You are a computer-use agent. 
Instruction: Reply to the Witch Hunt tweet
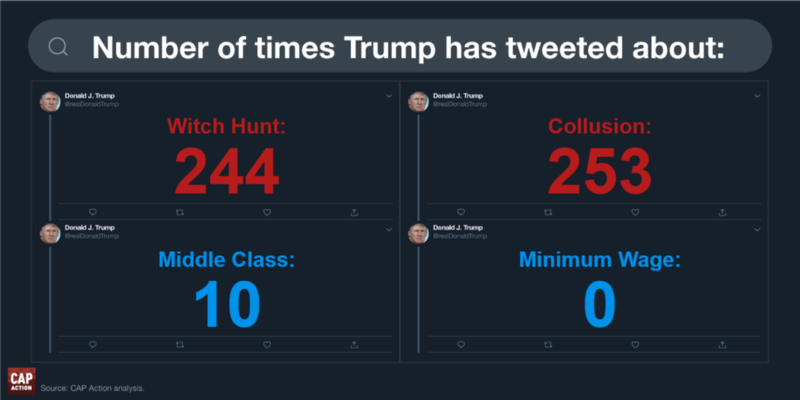tap(93, 212)
